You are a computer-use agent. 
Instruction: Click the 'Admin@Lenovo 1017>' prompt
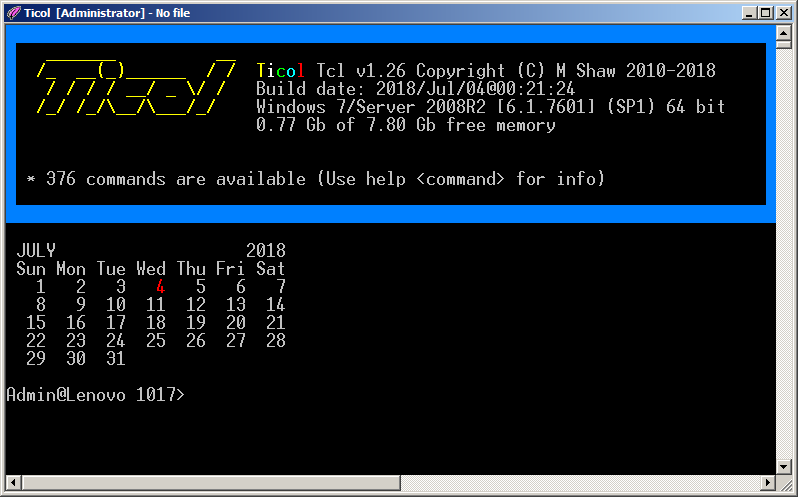point(96,395)
